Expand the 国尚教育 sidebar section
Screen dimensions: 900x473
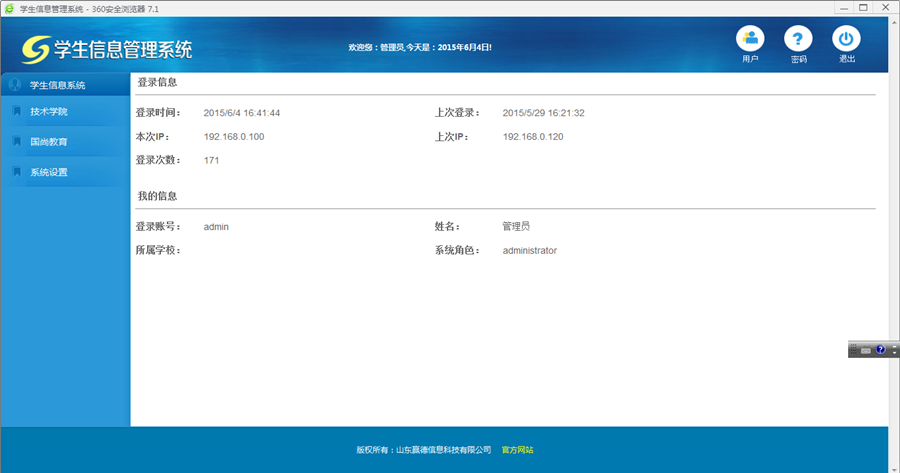pos(49,142)
